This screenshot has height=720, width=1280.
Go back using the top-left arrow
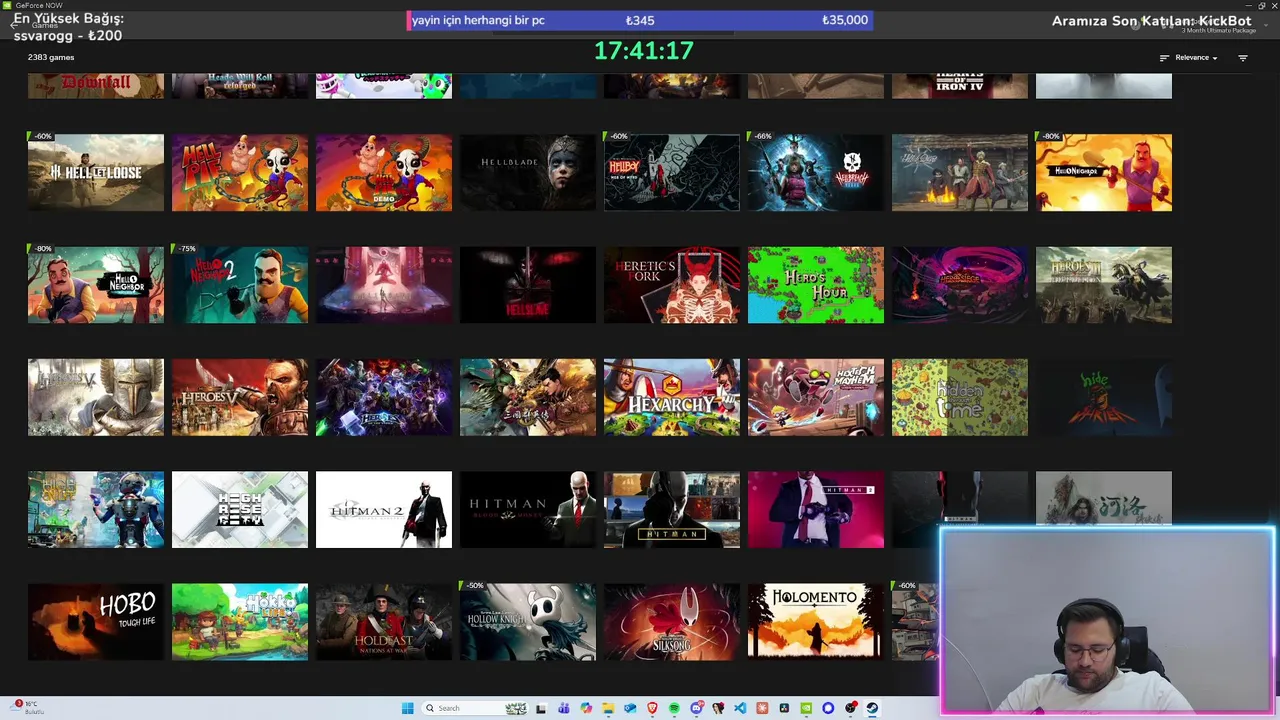point(15,25)
